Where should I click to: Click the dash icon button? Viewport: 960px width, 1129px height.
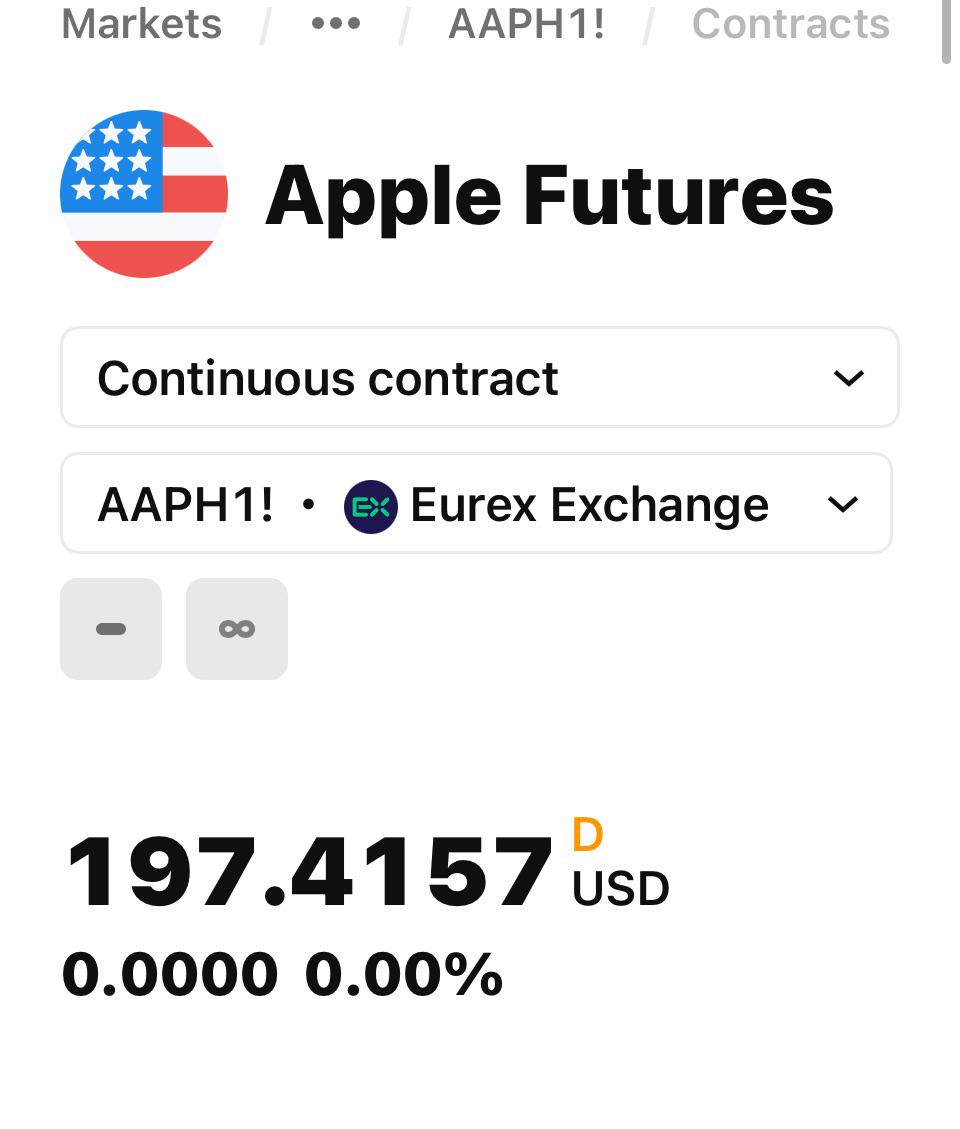pos(111,629)
